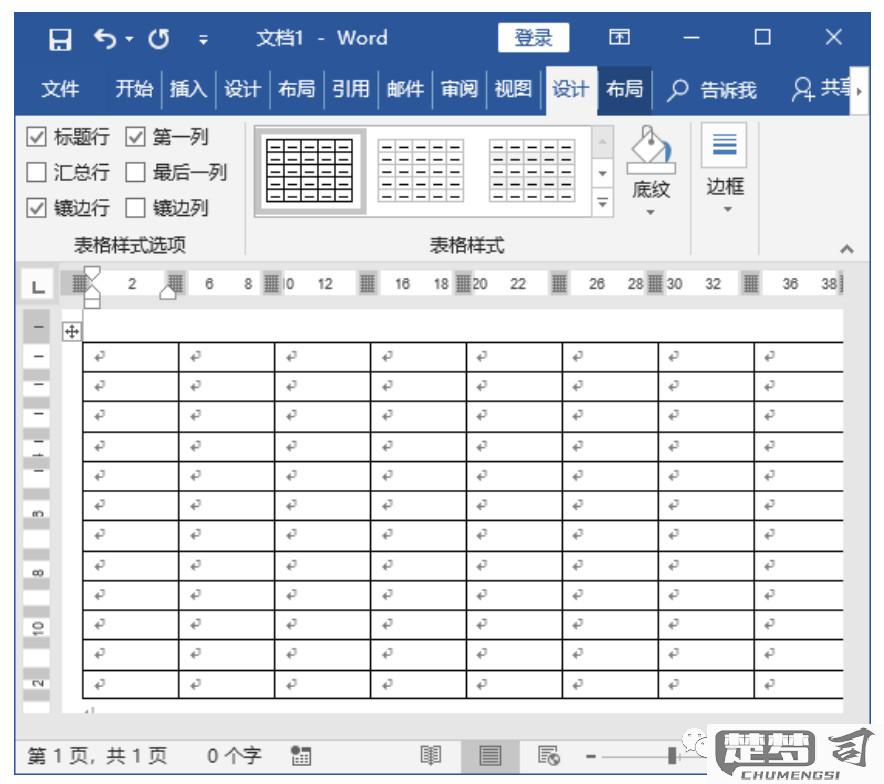Switch to the 插入 tab

pos(188,89)
